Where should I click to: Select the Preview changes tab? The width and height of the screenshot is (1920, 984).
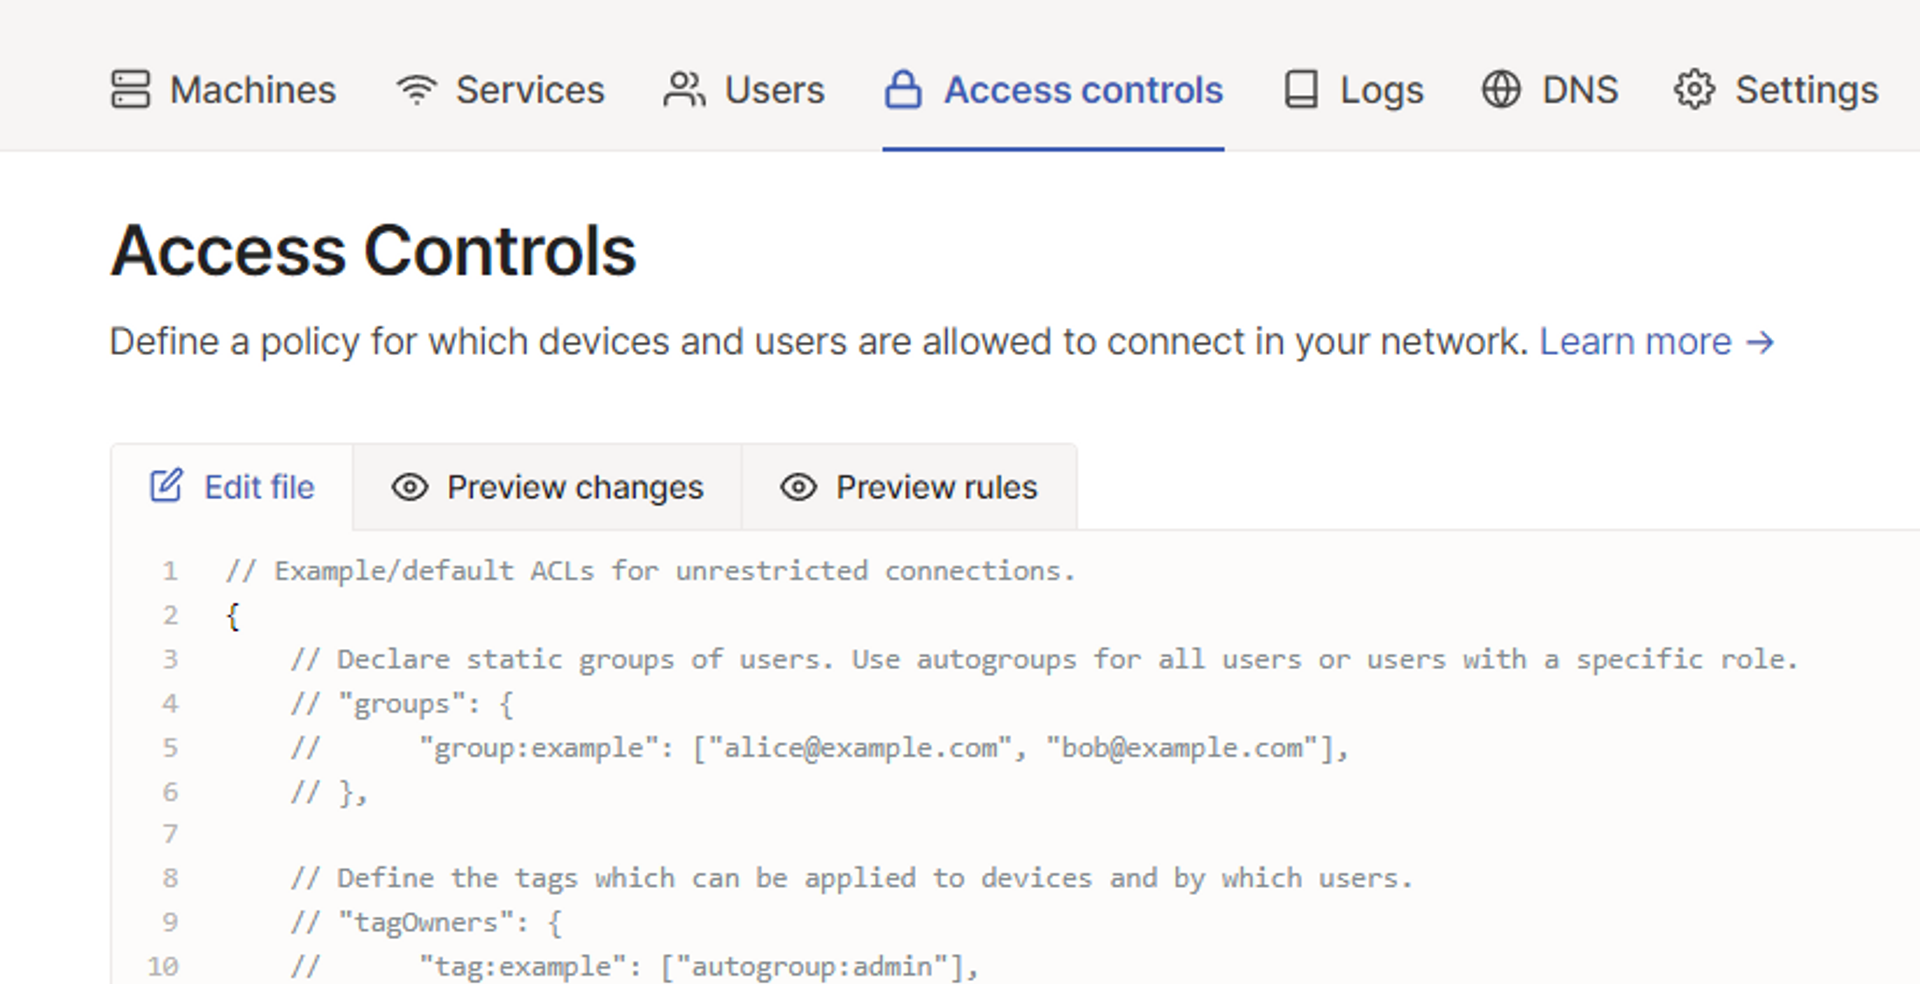click(x=547, y=487)
